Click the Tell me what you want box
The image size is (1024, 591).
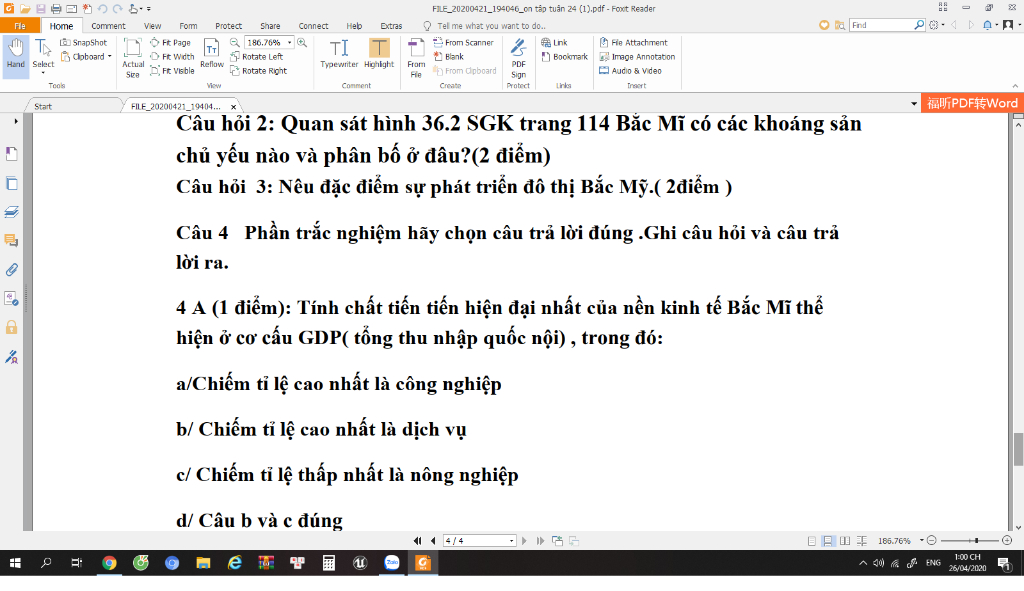[491, 25]
